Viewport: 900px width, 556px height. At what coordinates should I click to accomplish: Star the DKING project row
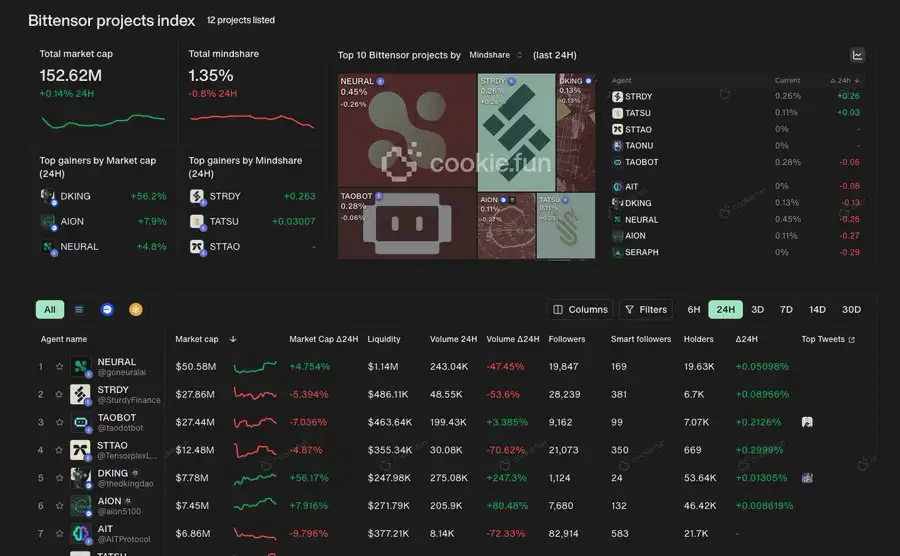tap(59, 477)
